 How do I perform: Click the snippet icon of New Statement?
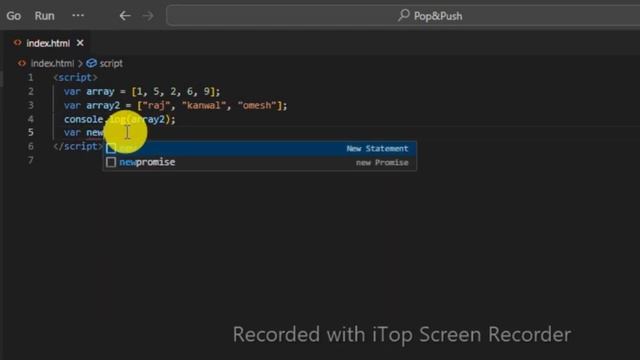[x=111, y=148]
